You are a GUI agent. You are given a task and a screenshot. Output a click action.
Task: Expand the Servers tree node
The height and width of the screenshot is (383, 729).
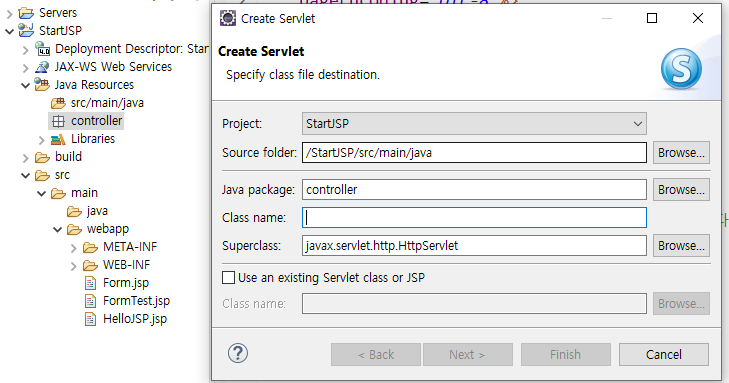coord(9,13)
